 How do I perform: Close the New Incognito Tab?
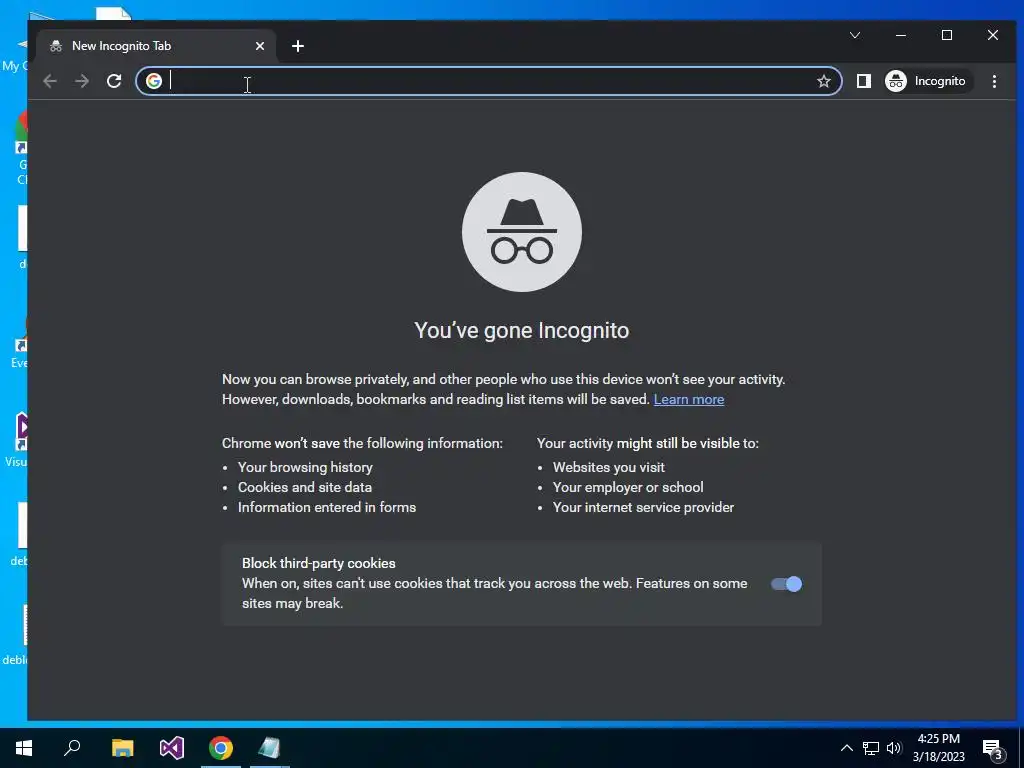point(260,46)
